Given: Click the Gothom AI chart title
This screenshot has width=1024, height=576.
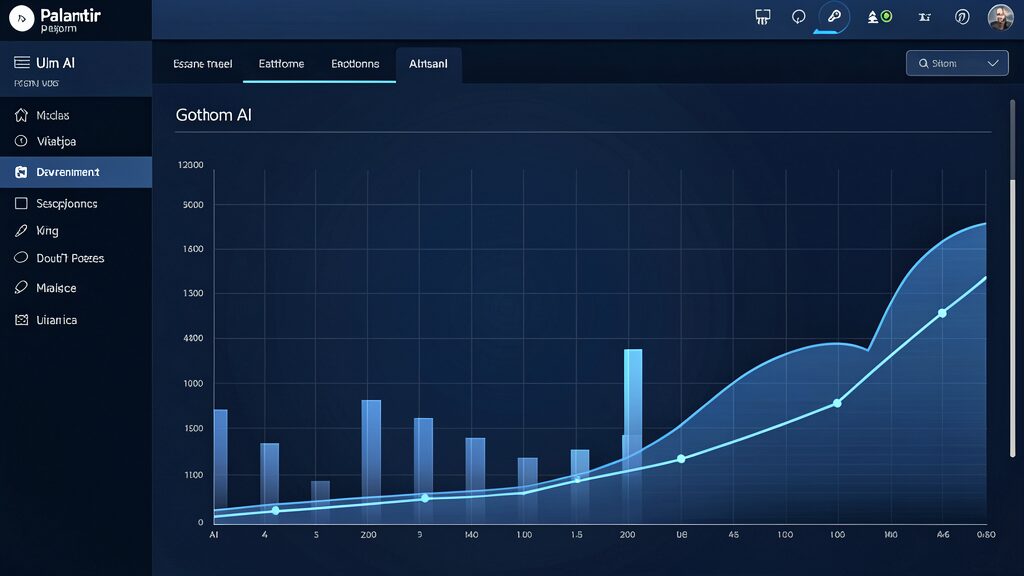Looking at the screenshot, I should point(214,115).
